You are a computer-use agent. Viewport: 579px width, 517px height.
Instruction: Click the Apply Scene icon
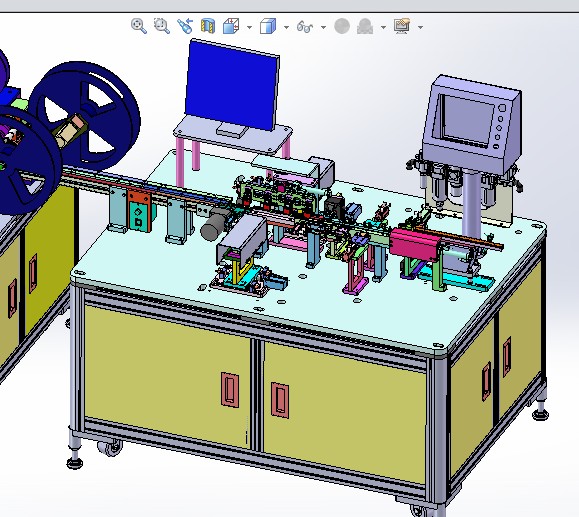(365, 27)
